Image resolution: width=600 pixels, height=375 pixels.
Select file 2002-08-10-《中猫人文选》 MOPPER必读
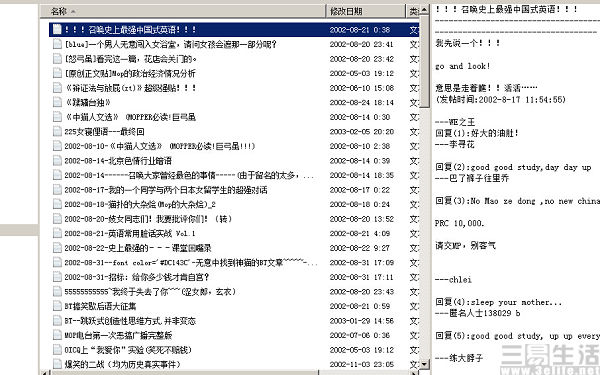coord(160,146)
